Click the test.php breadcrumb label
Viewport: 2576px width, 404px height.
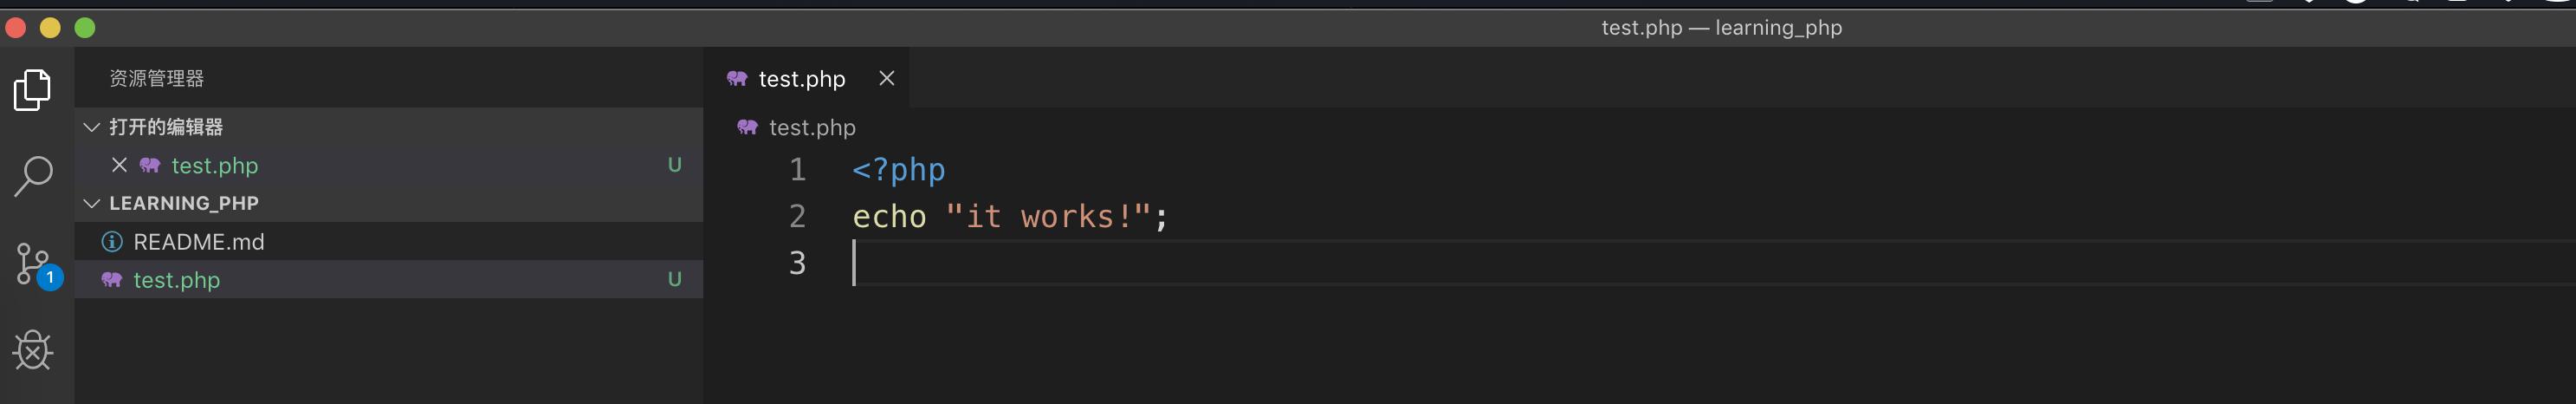pyautogui.click(x=812, y=127)
